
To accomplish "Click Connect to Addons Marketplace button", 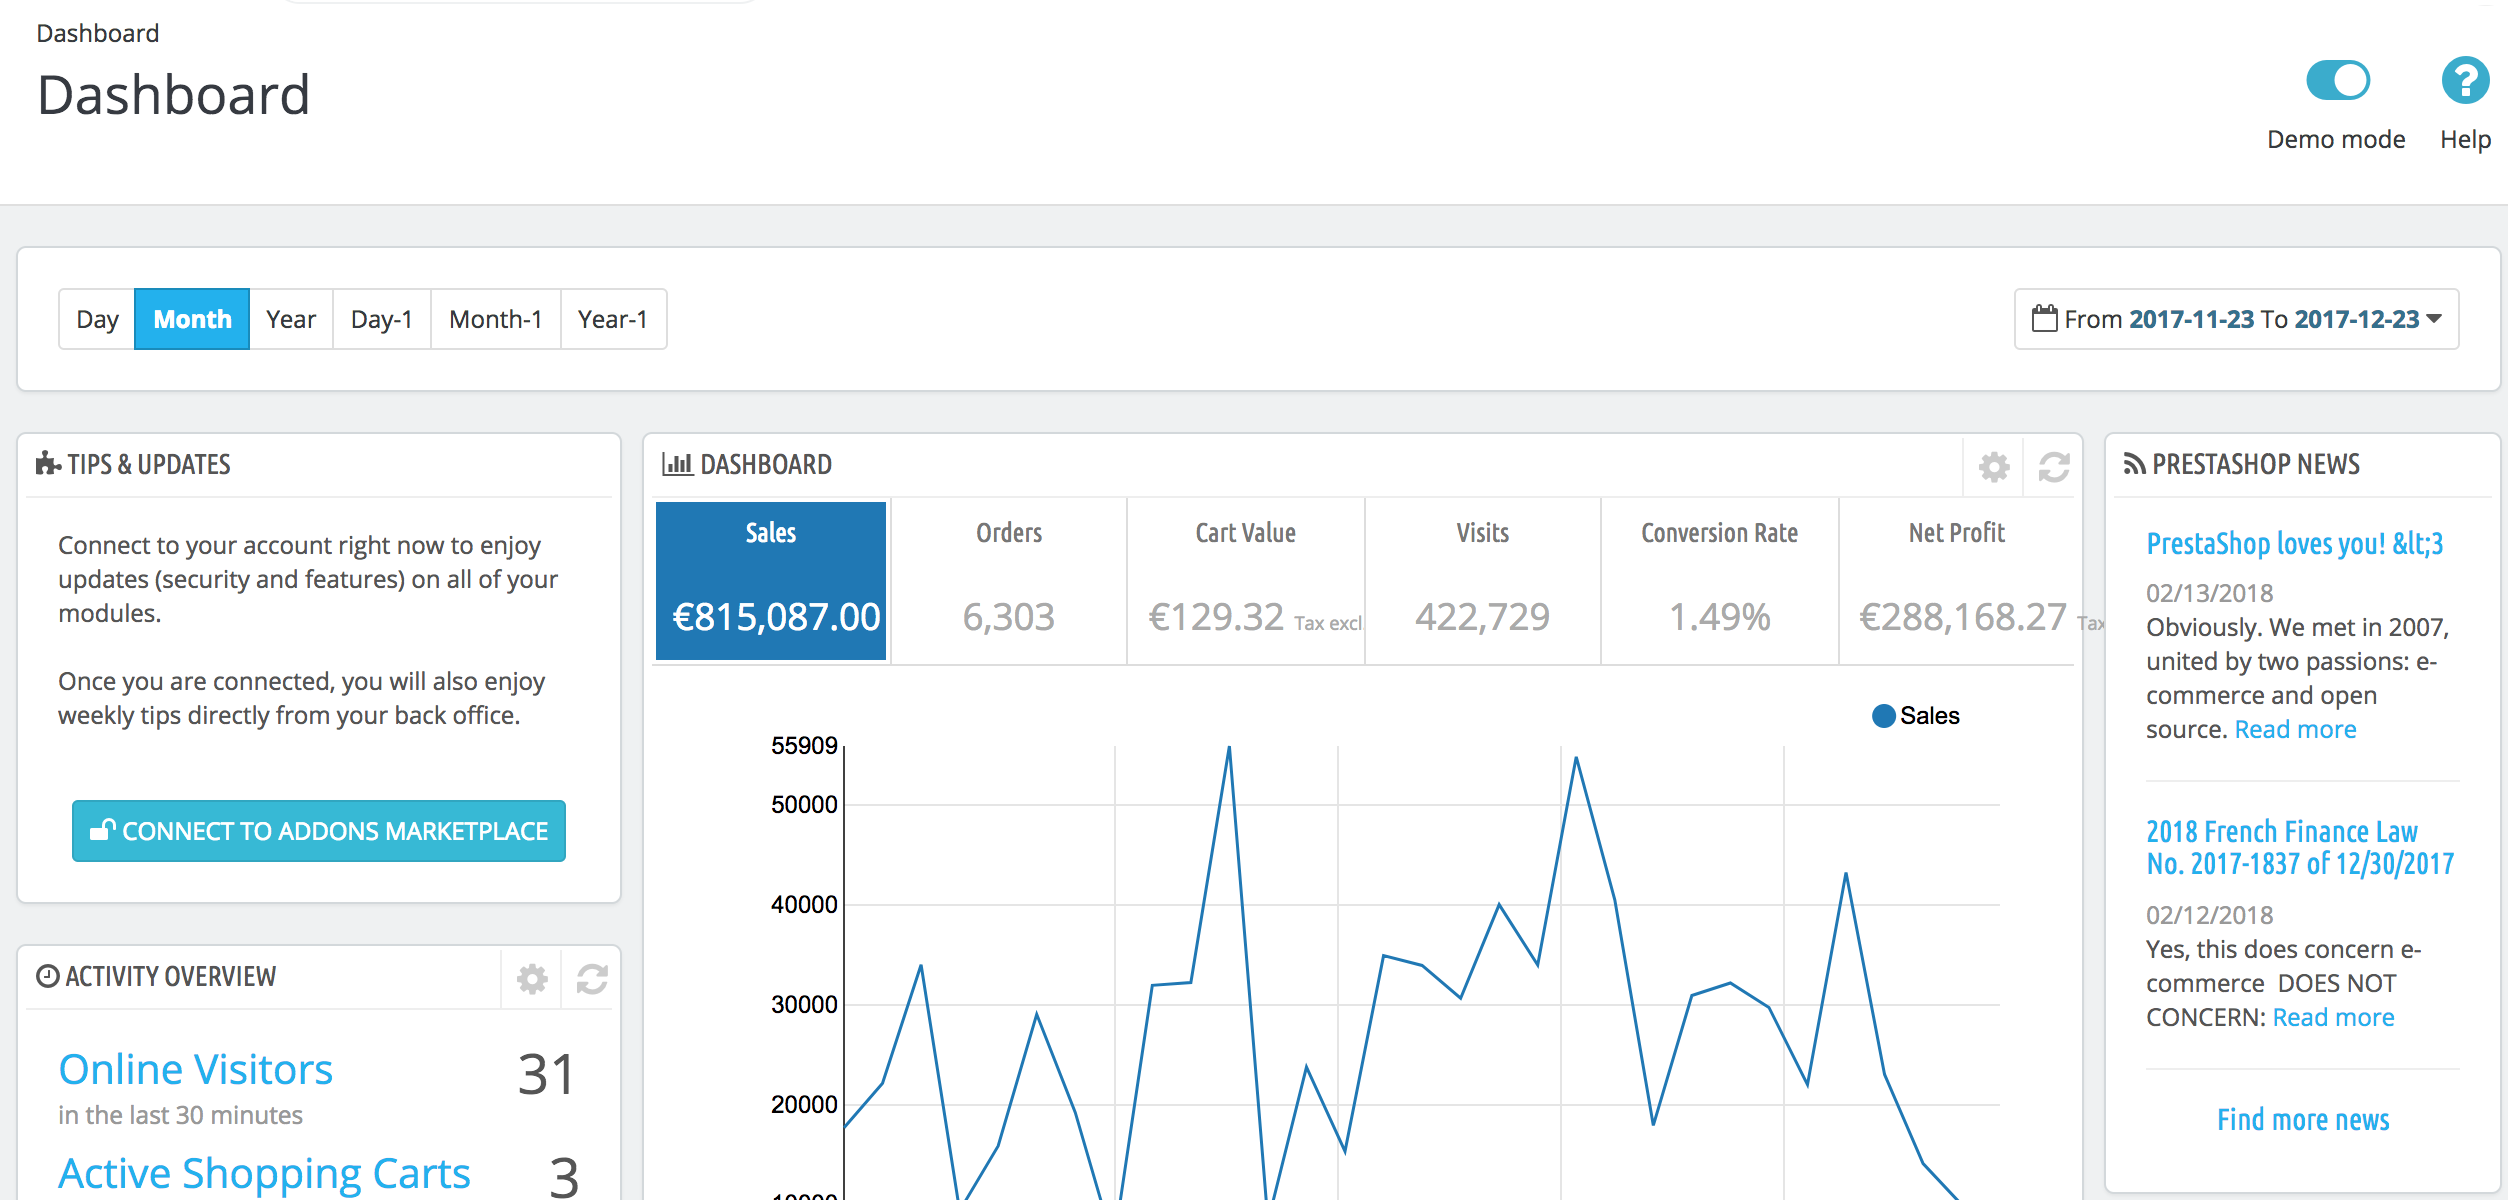I will (320, 829).
